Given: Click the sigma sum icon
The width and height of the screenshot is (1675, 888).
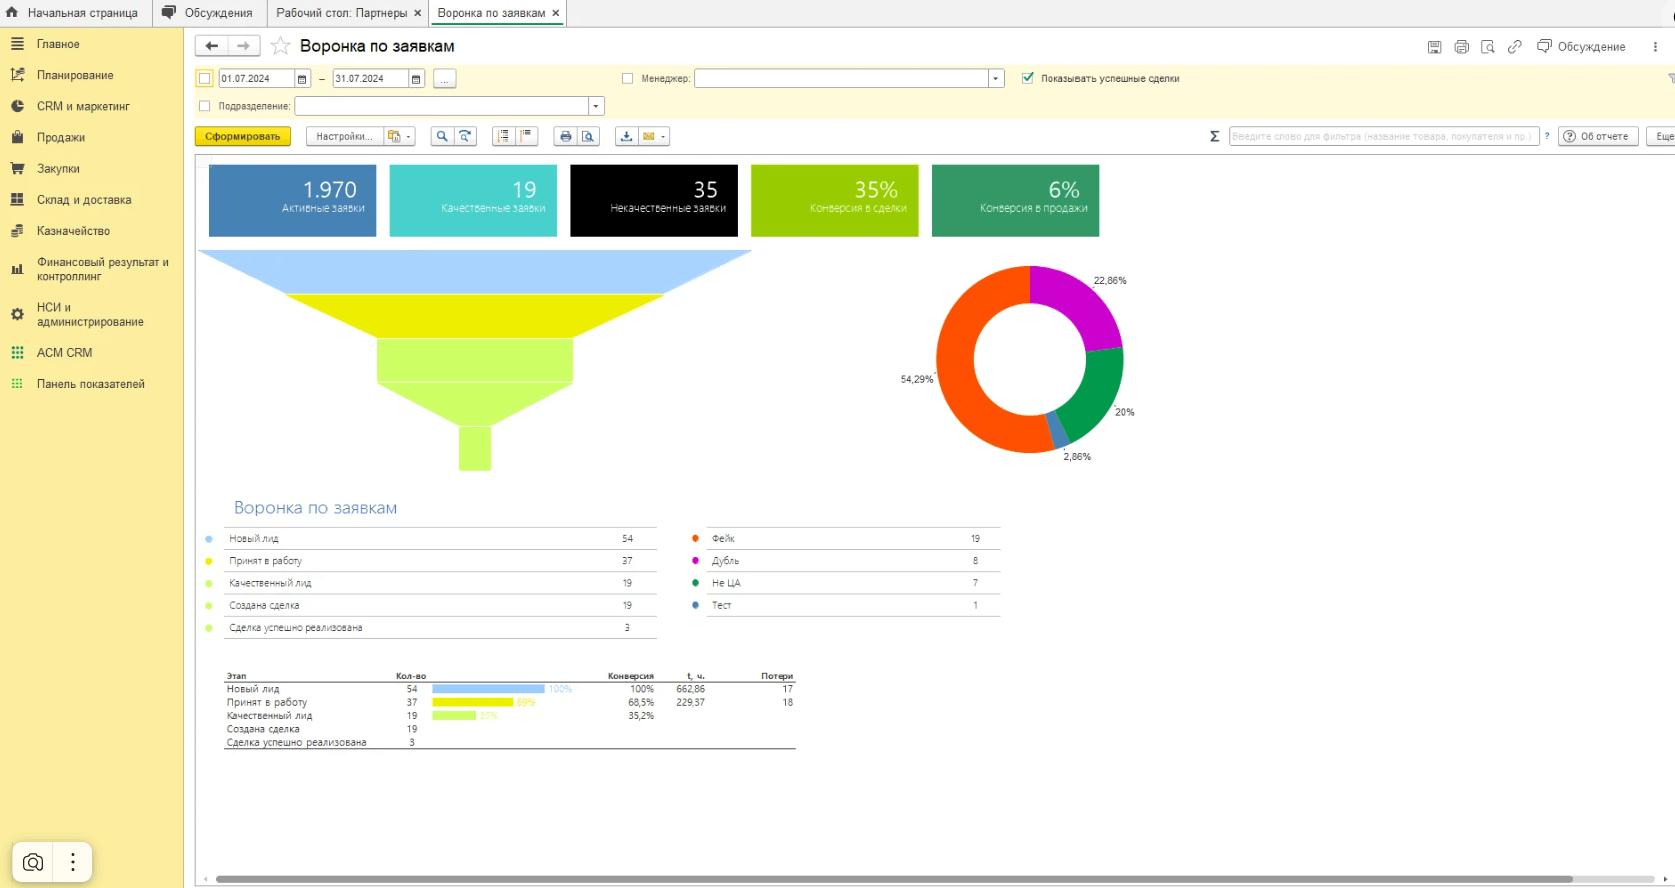Looking at the screenshot, I should (1214, 136).
